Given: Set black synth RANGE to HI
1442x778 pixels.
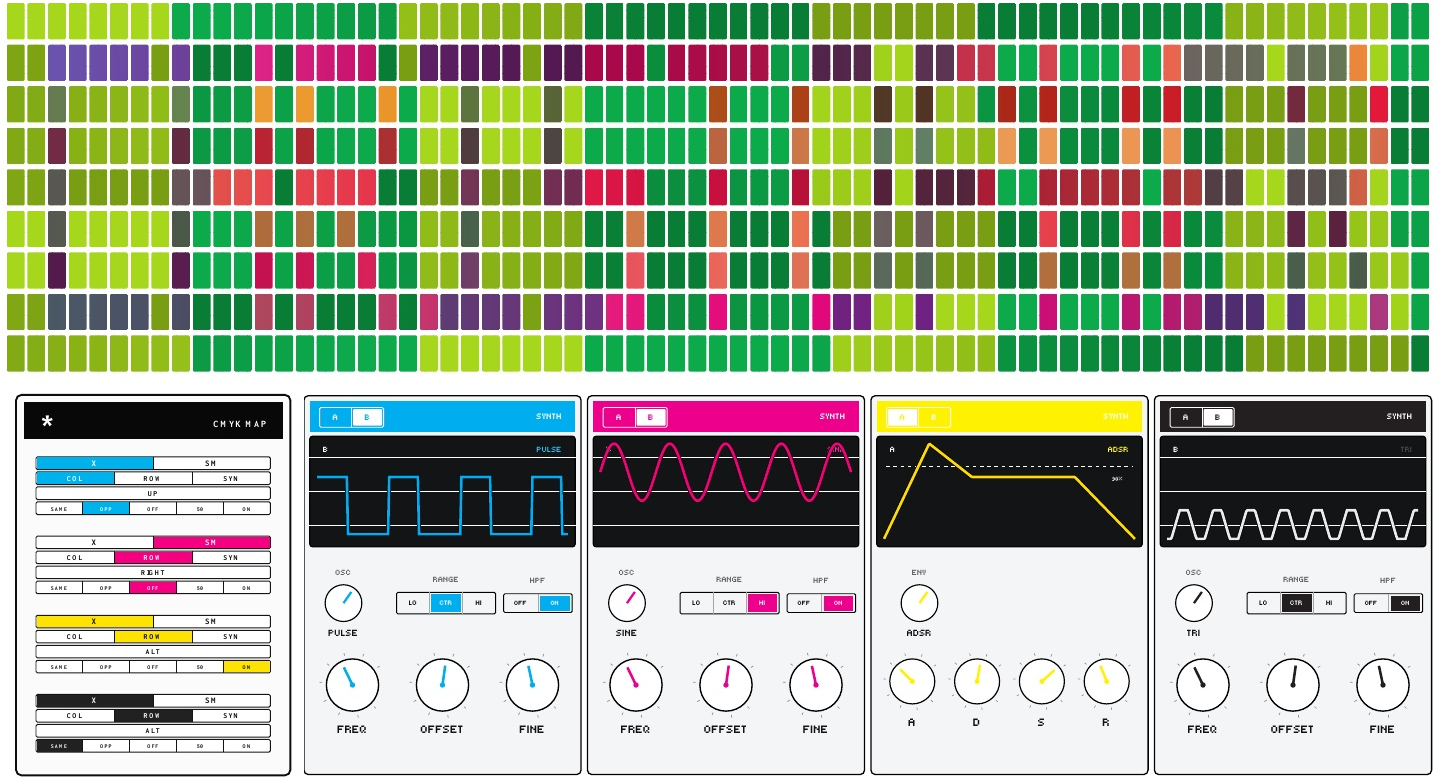Looking at the screenshot, I should (x=1329, y=603).
